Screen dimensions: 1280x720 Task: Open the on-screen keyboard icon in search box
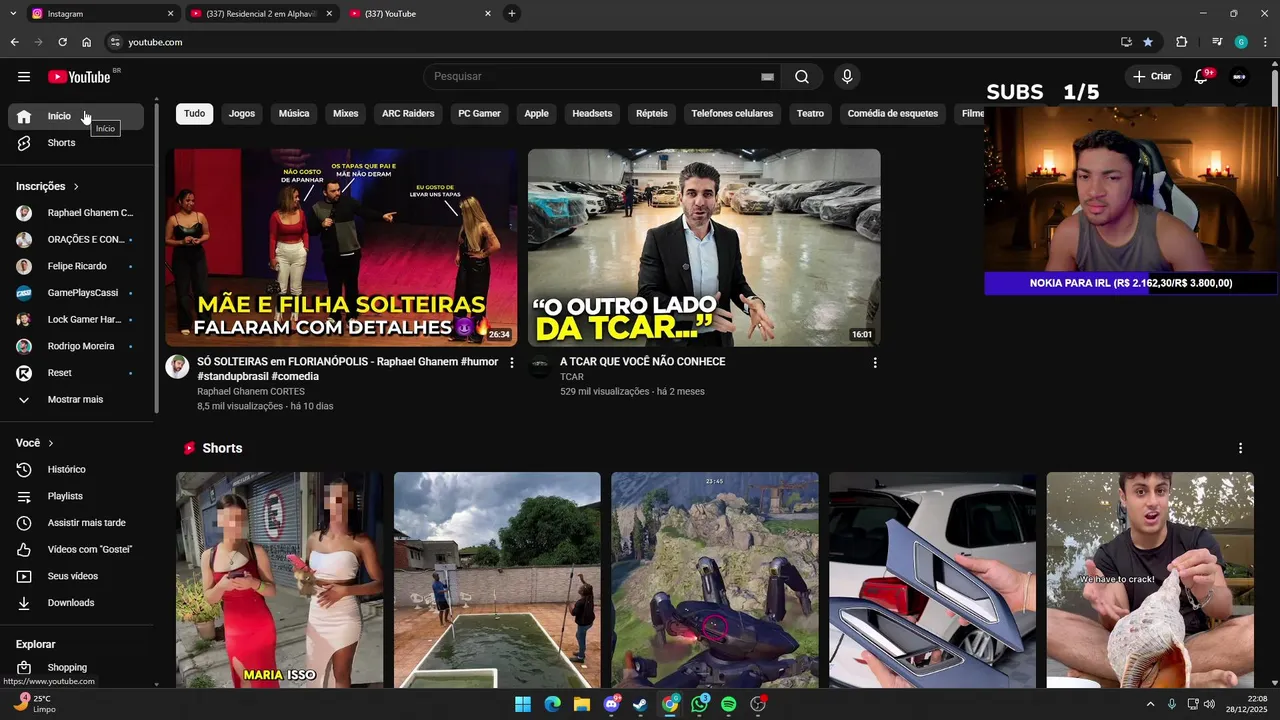point(767,77)
